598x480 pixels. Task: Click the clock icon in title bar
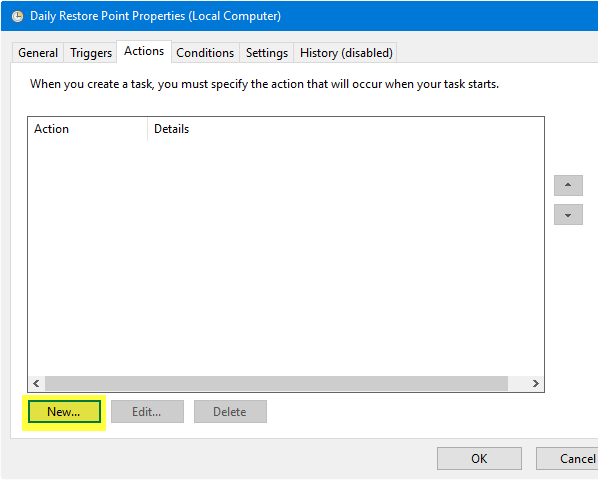pos(17,16)
